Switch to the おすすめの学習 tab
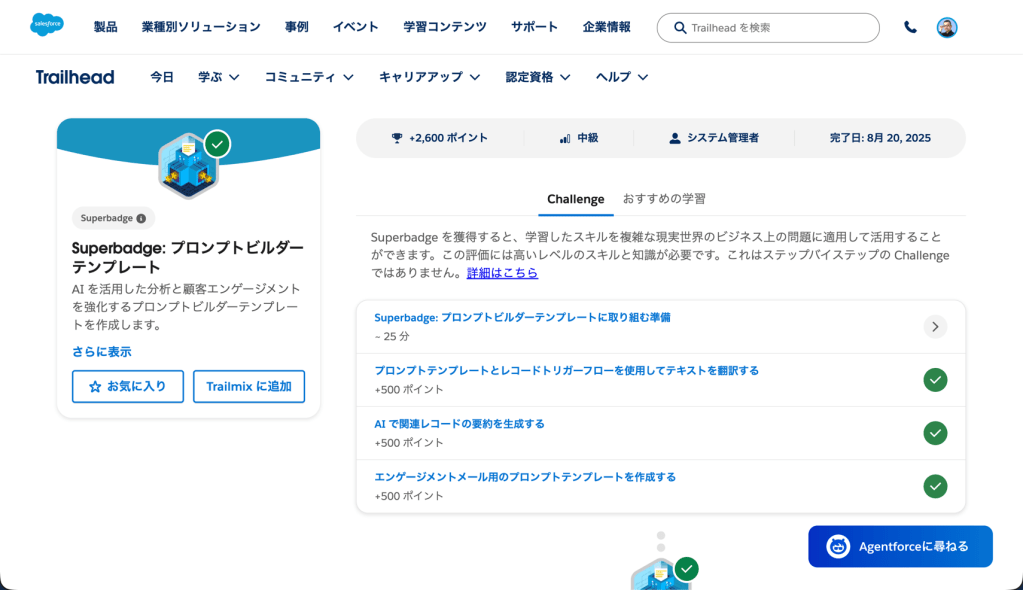This screenshot has height=590, width=1023. tap(664, 198)
